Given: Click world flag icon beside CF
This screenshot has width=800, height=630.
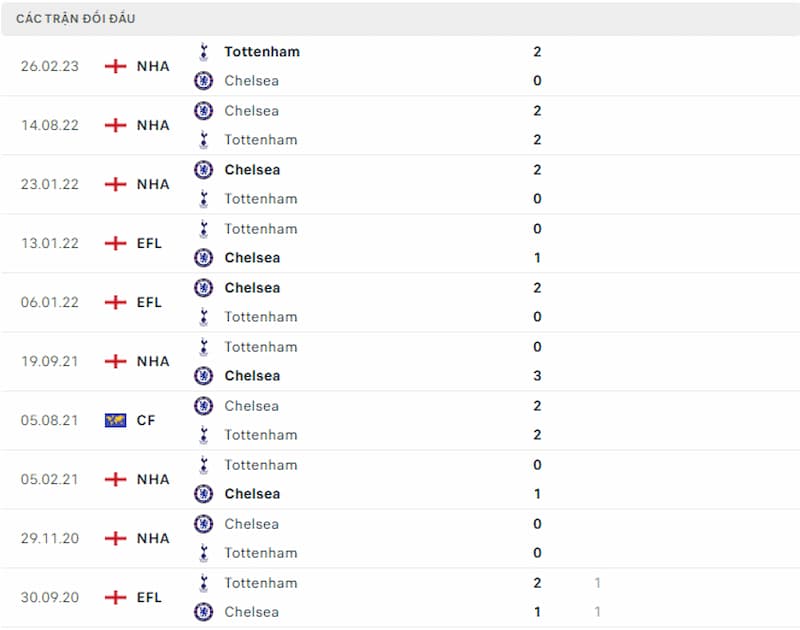Looking at the screenshot, I should tap(115, 420).
